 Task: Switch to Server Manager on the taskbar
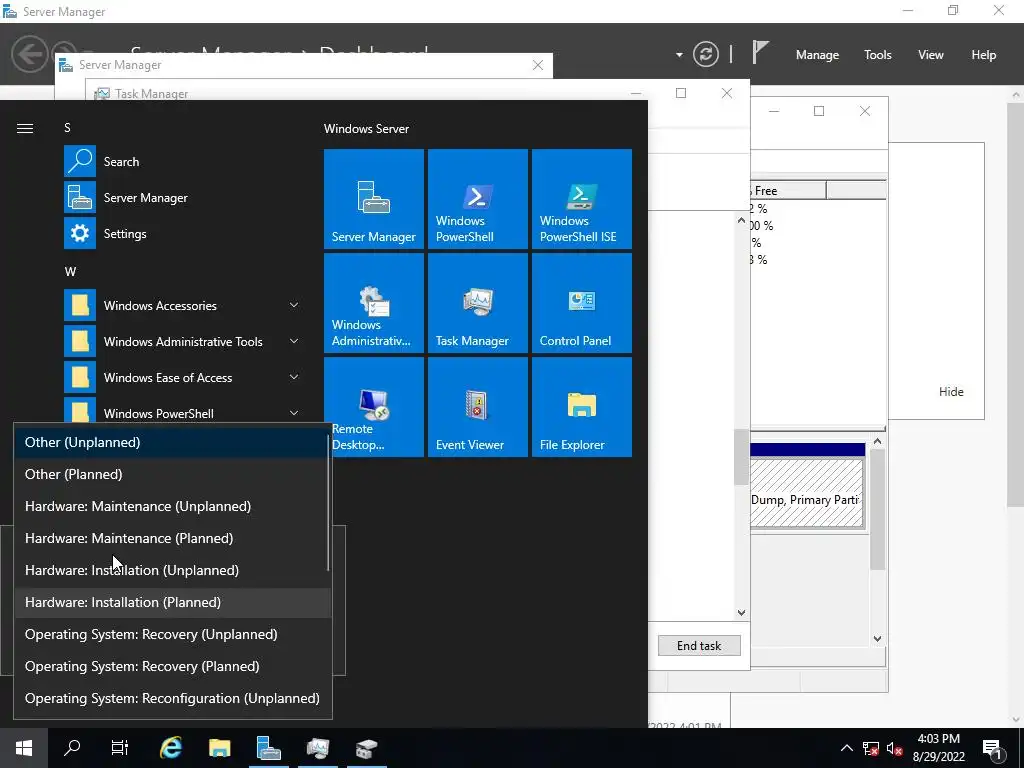pyautogui.click(x=268, y=748)
